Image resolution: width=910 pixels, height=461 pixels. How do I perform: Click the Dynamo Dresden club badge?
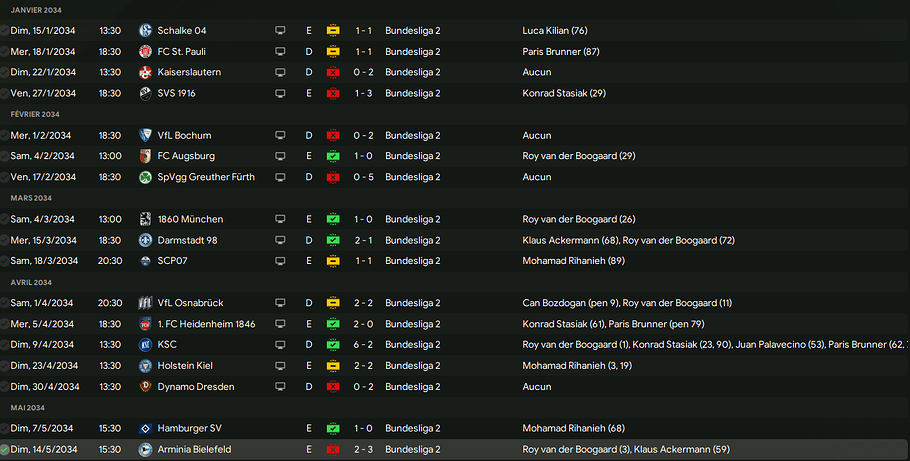click(x=146, y=387)
